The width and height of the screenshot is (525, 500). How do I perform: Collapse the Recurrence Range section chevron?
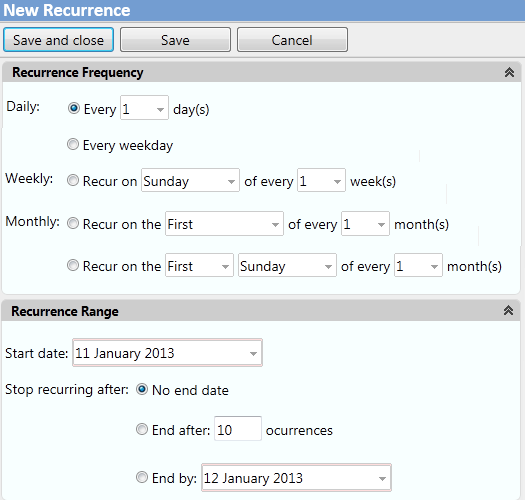(x=508, y=310)
